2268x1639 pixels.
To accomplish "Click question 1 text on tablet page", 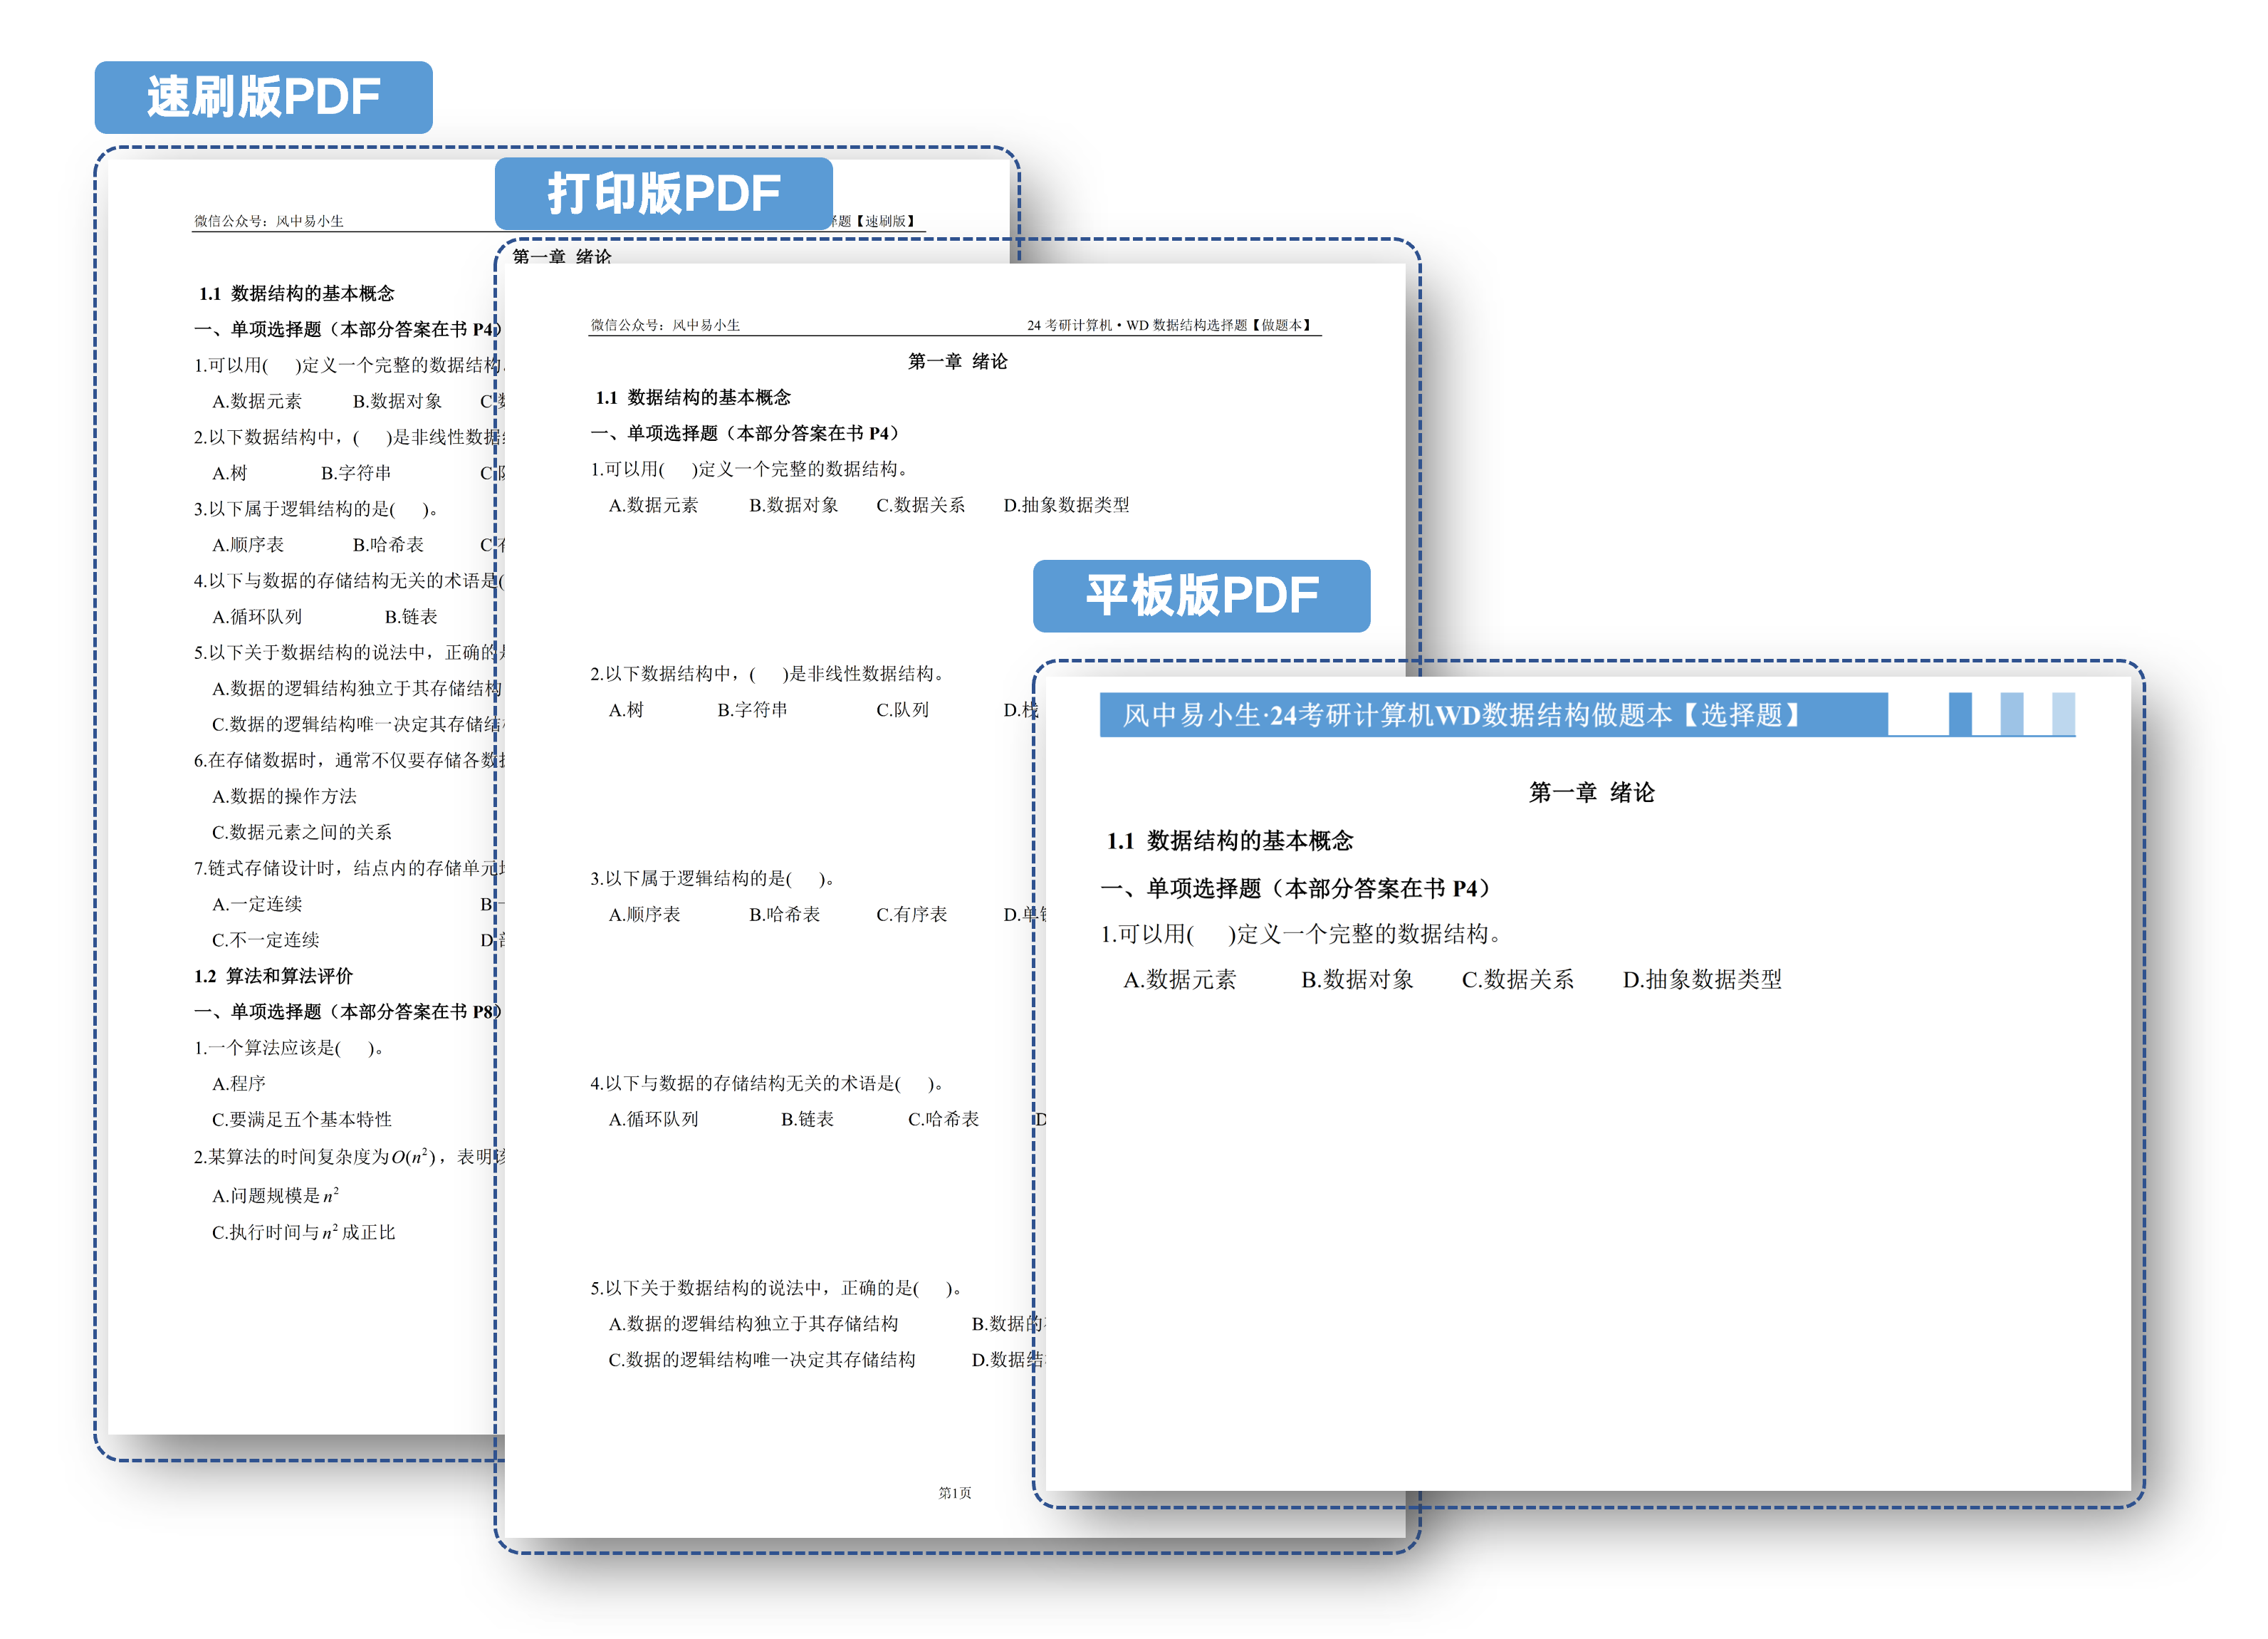I will point(1300,934).
